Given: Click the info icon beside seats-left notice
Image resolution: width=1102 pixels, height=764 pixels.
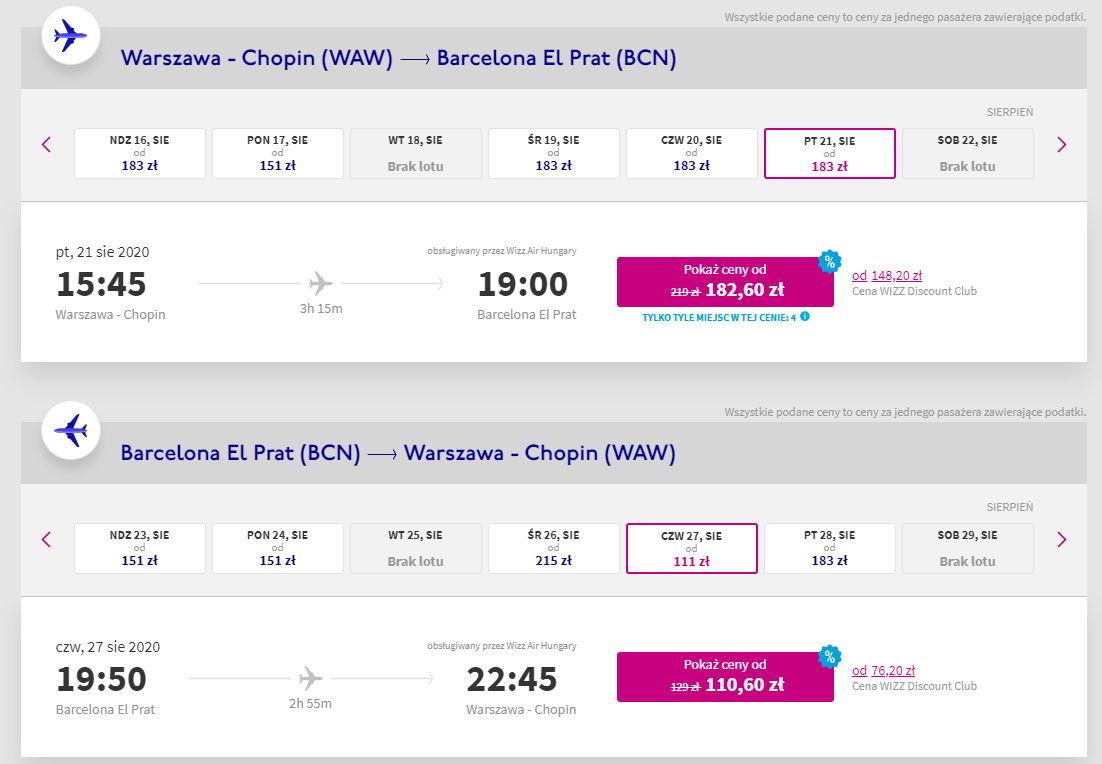Looking at the screenshot, I should tap(805, 317).
